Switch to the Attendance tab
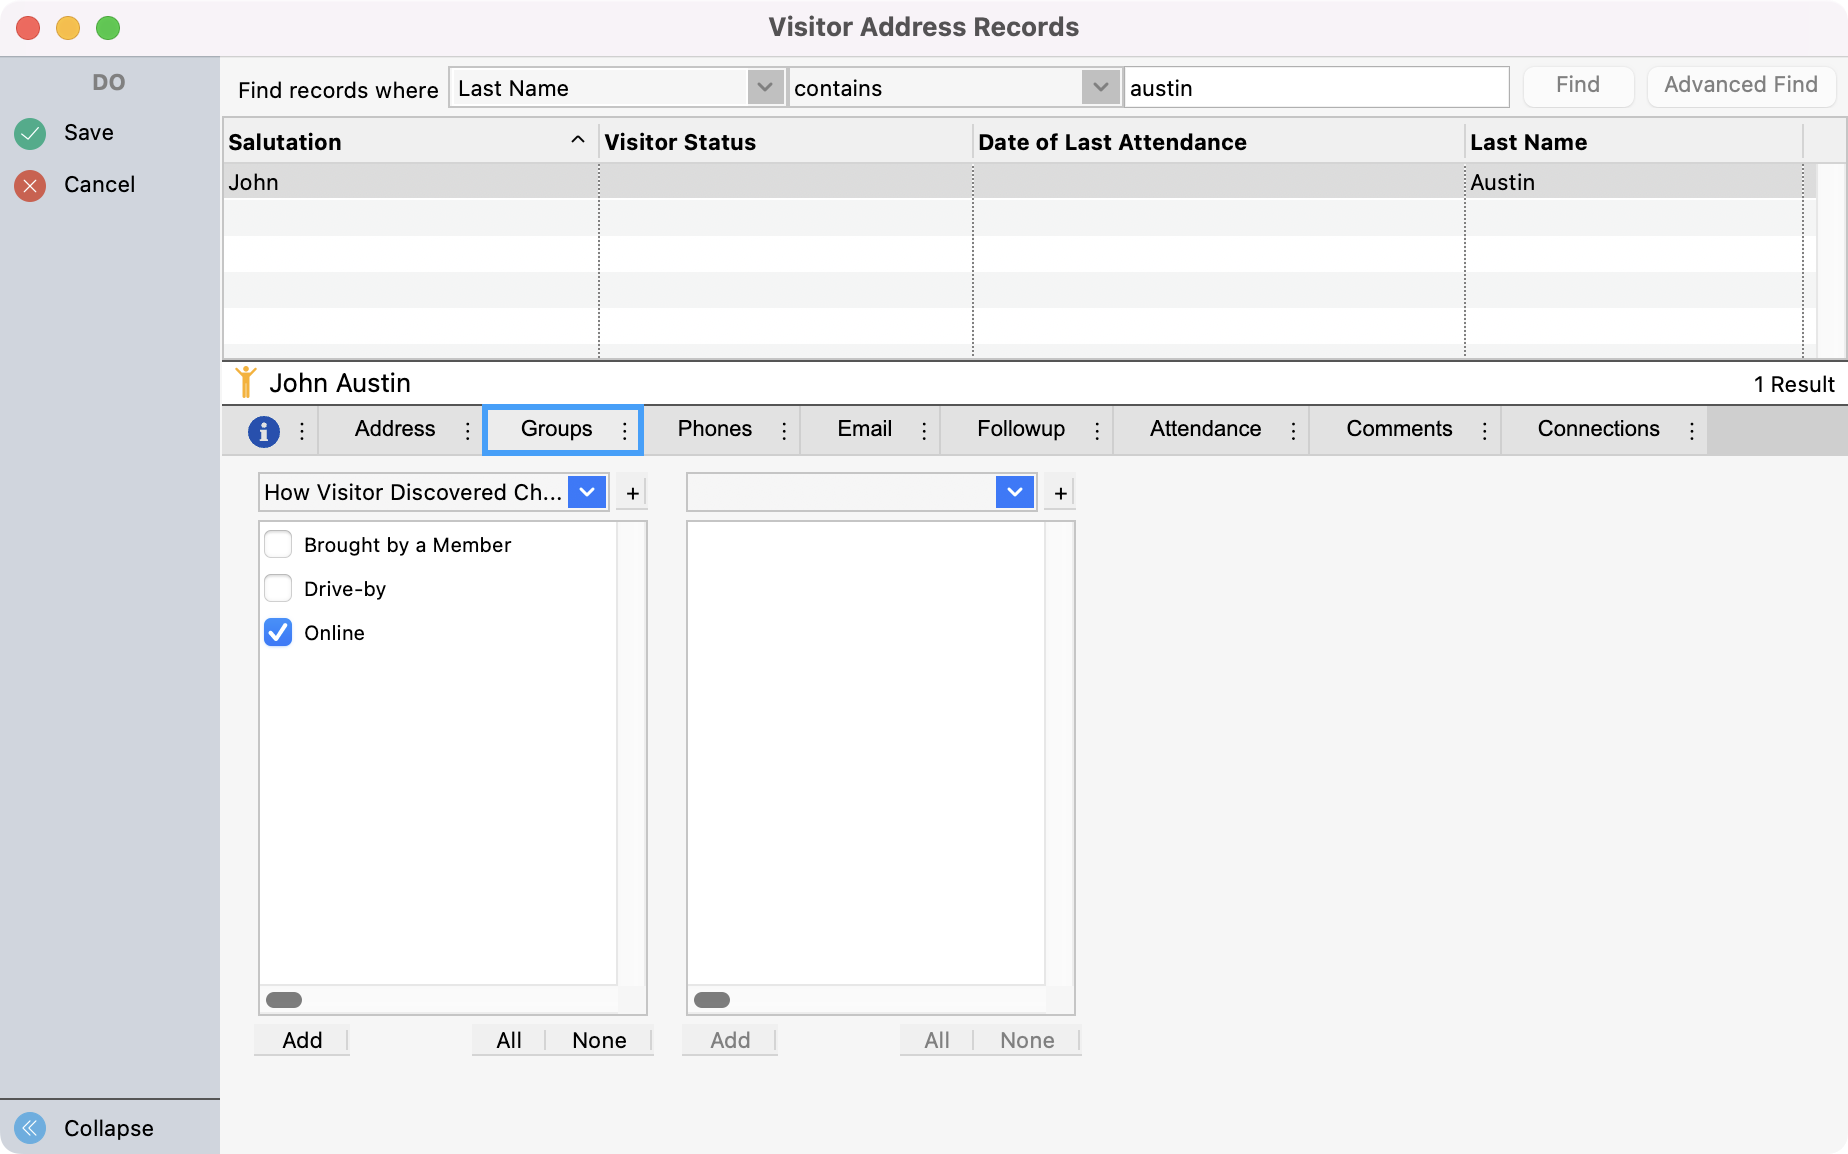 [1206, 429]
